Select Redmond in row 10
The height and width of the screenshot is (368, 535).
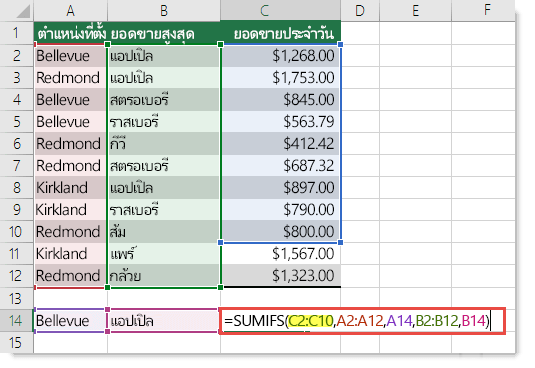(x=71, y=232)
